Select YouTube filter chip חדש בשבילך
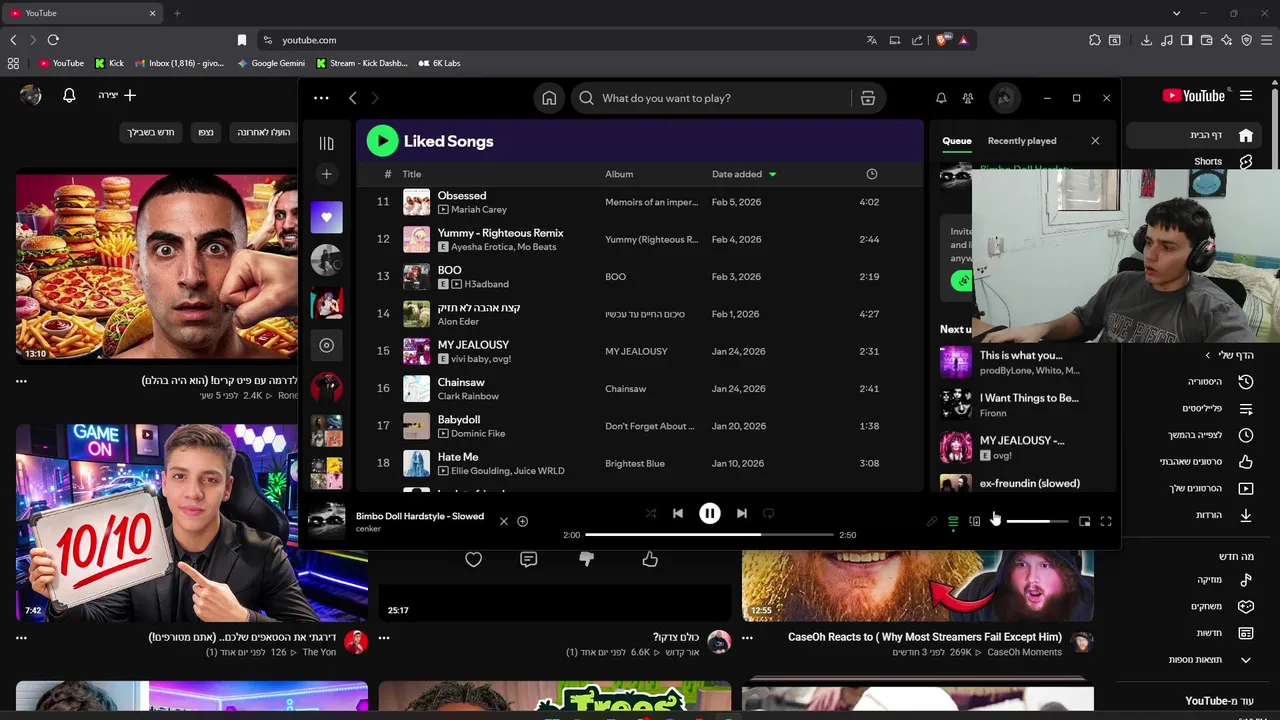Viewport: 1280px width, 720px height. pos(150,132)
